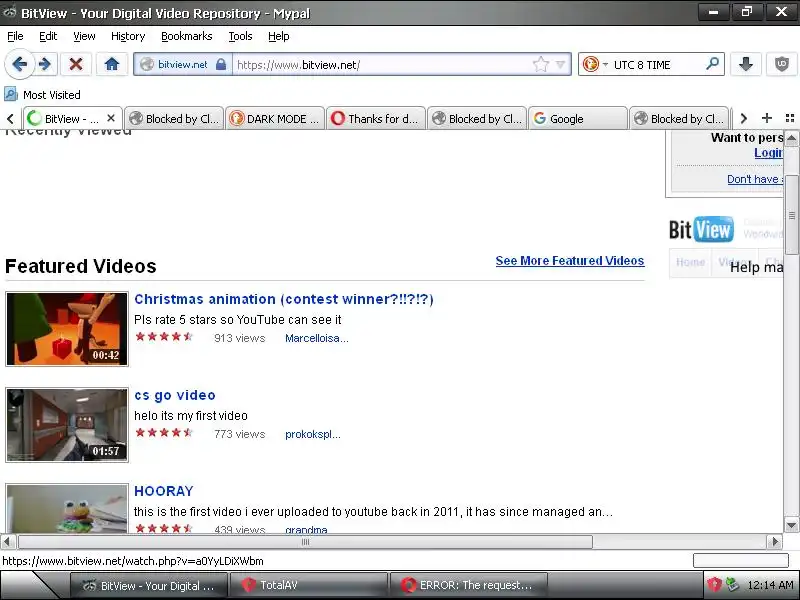
Task: Open the Edit menu
Action: tap(48, 36)
